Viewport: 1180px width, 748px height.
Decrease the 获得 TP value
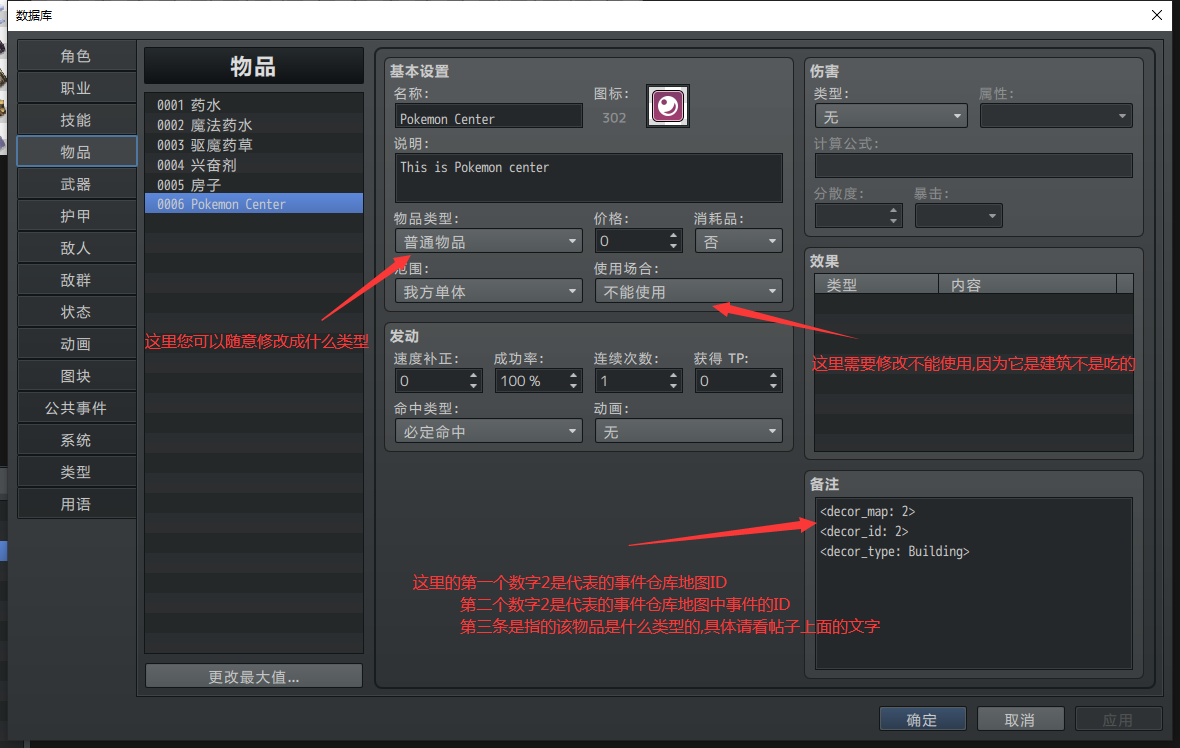[774, 386]
